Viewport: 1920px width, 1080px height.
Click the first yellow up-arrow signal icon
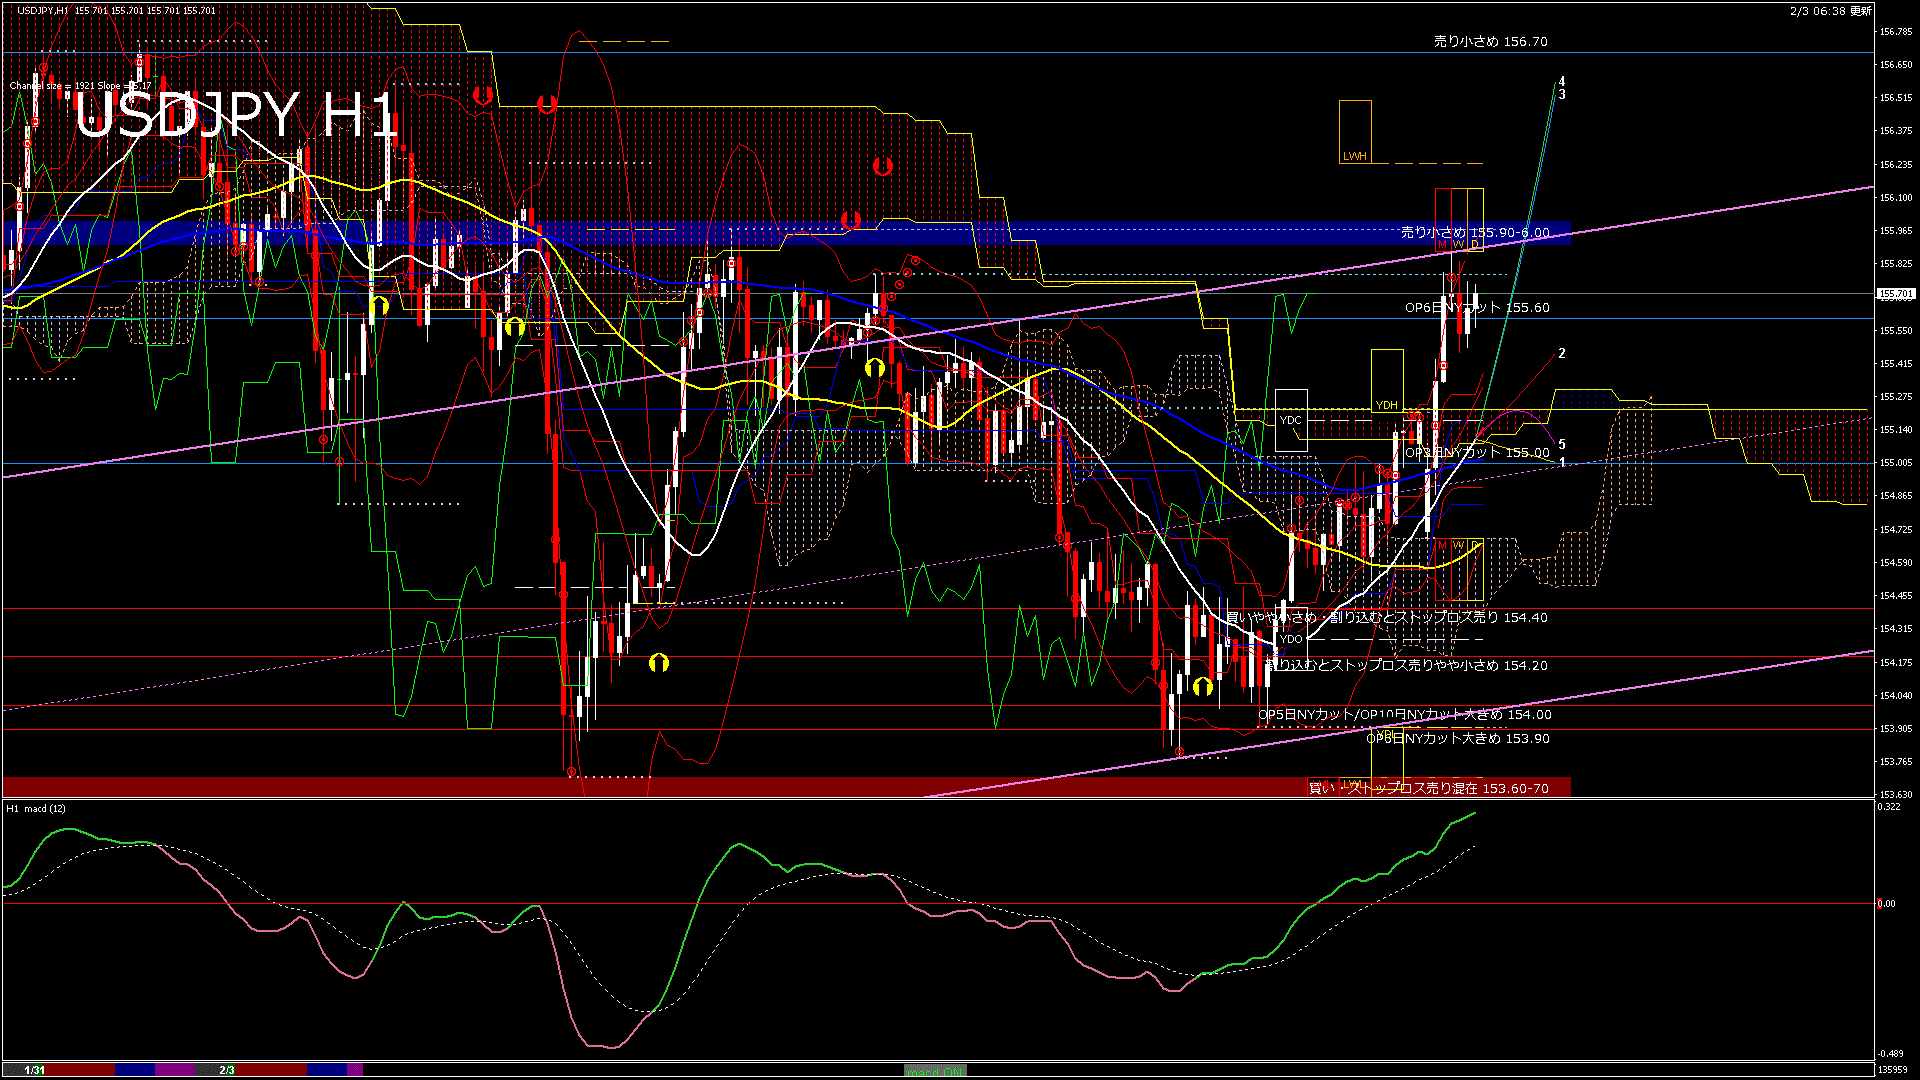[x=379, y=305]
